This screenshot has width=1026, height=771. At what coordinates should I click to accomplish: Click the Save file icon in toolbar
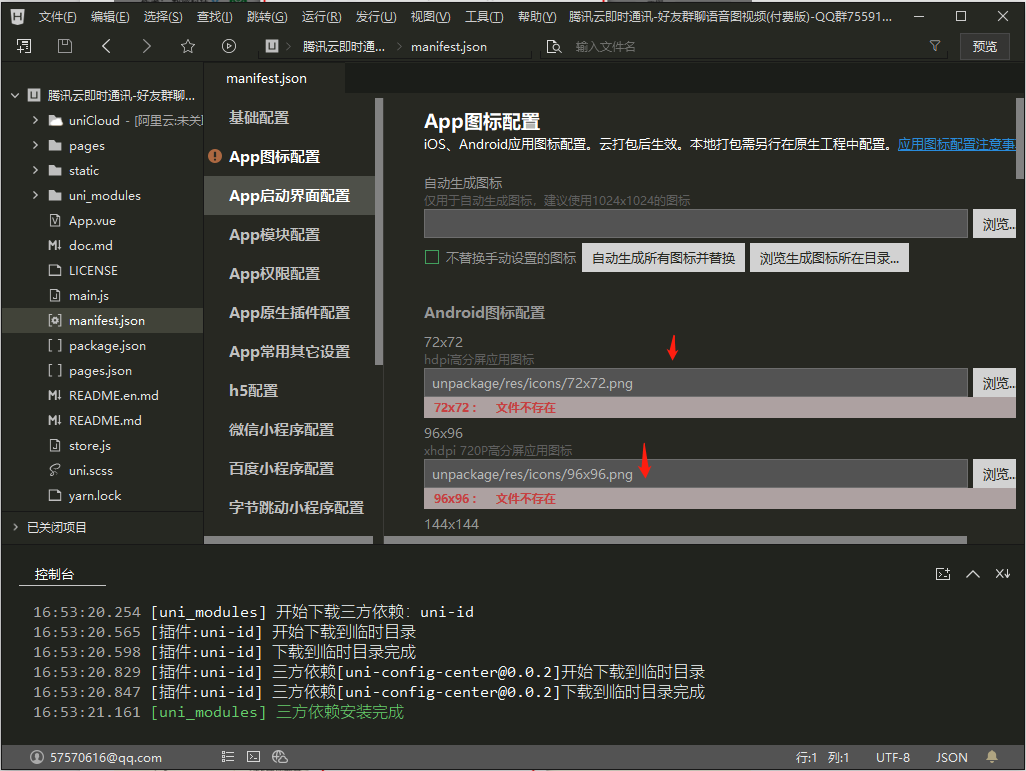pos(65,46)
